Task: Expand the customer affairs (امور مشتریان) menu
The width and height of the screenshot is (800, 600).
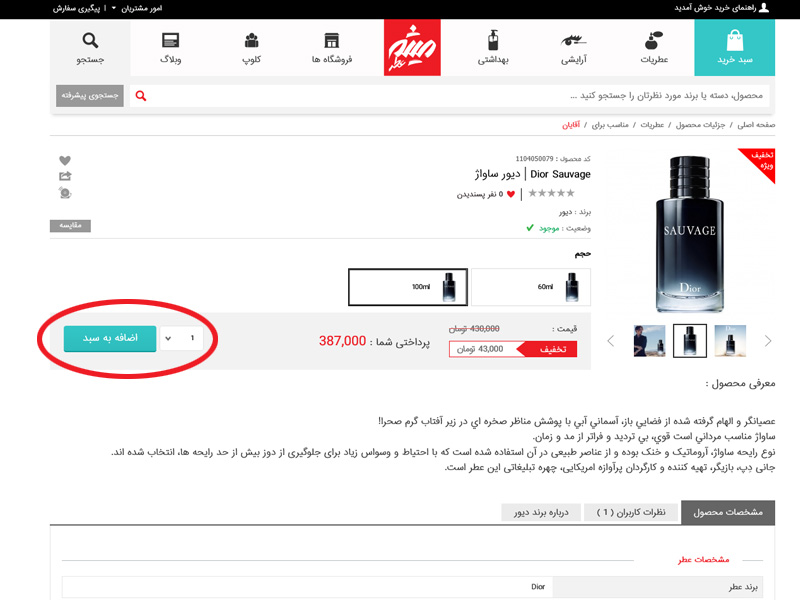Action: [137, 8]
